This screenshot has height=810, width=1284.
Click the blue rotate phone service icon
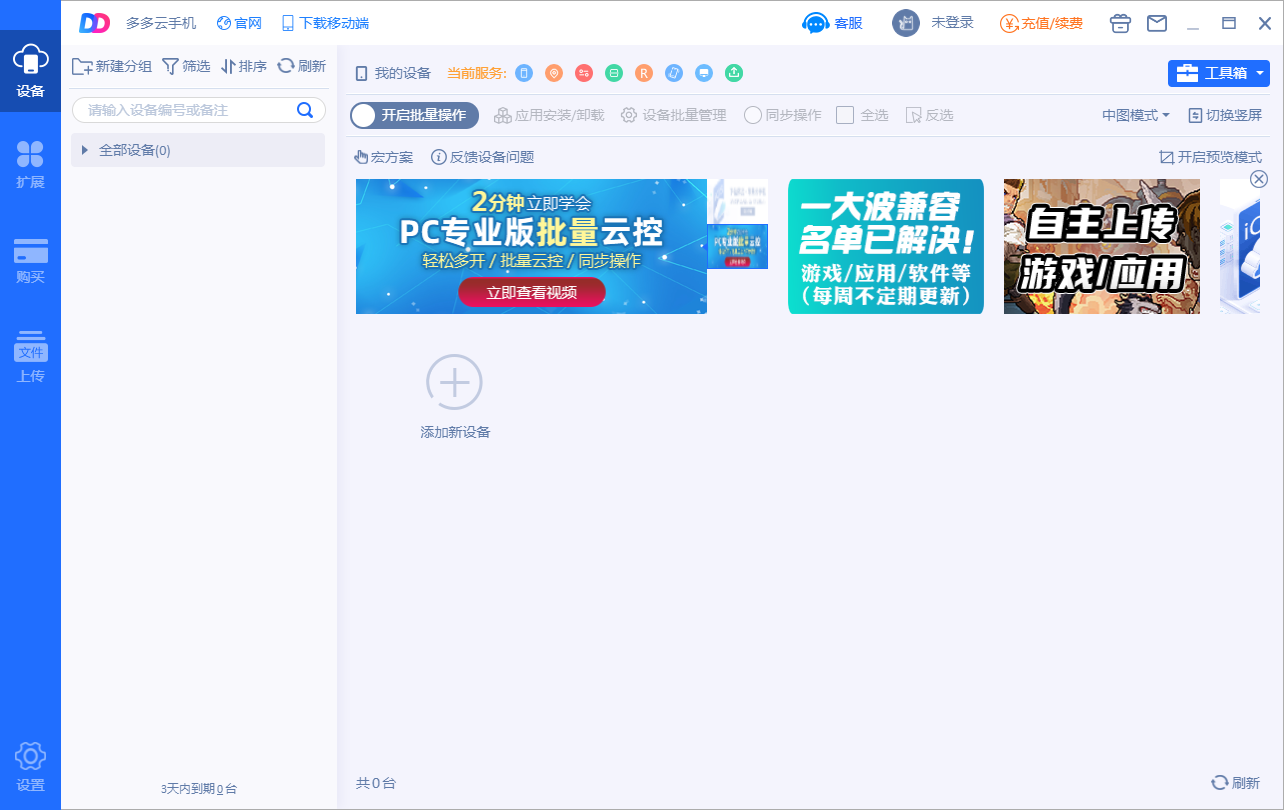[x=674, y=73]
